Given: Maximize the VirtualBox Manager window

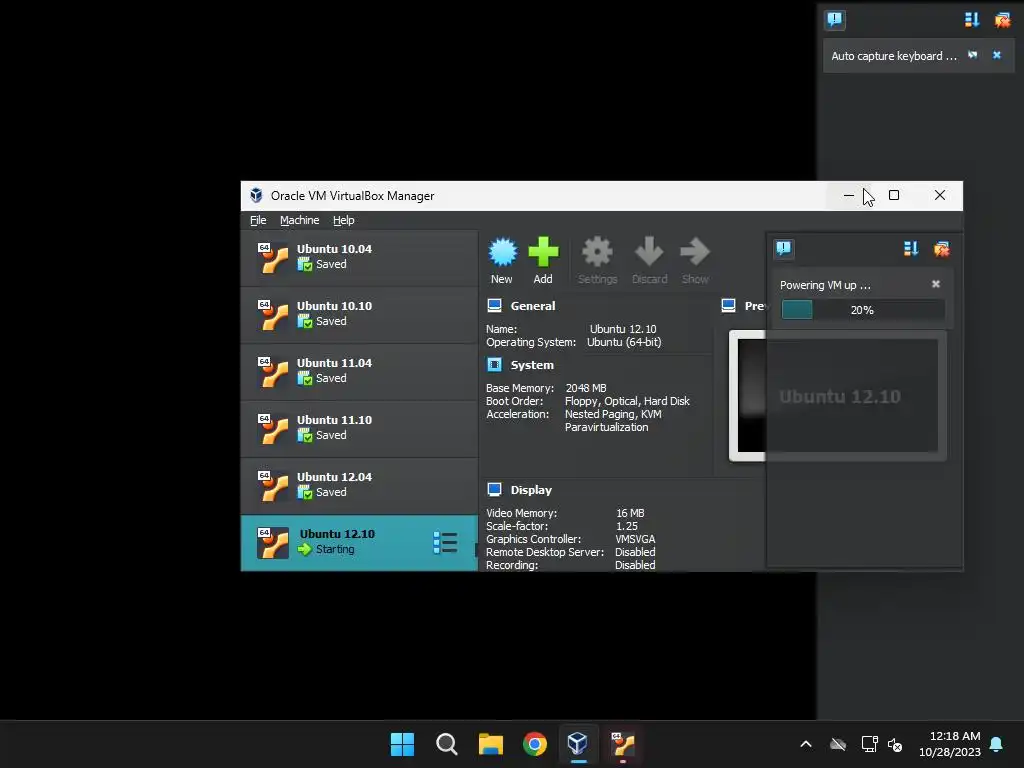Looking at the screenshot, I should click(x=894, y=195).
